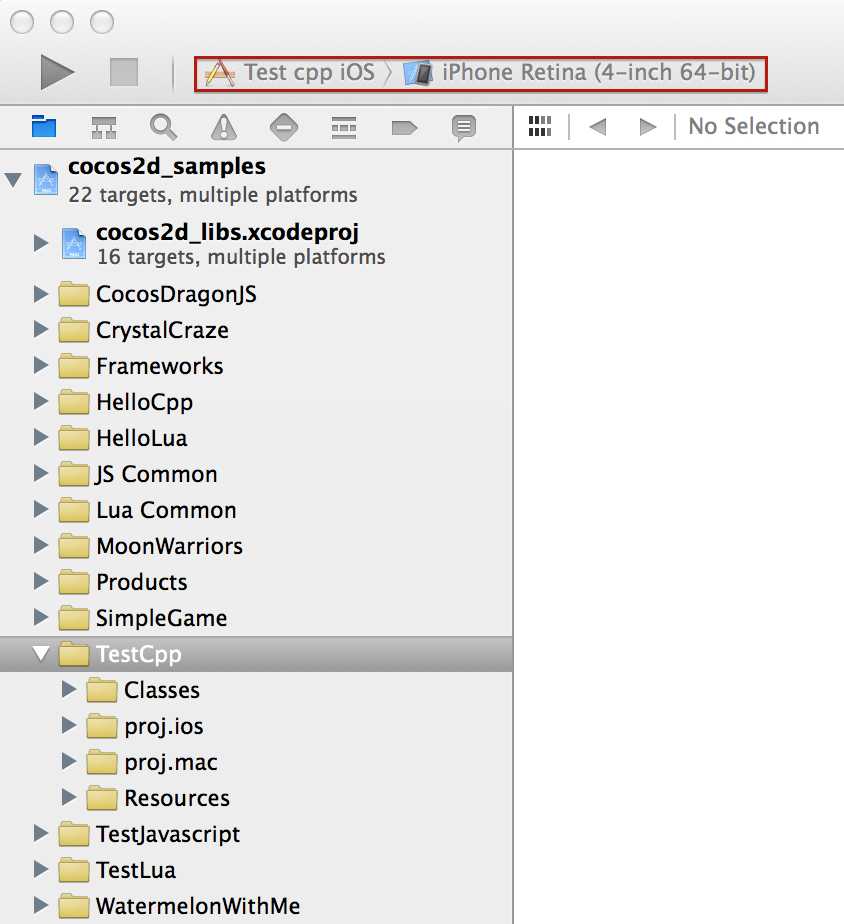This screenshot has height=924, width=844.
Task: Collapse the TestCpp folder
Action: [x=41, y=654]
